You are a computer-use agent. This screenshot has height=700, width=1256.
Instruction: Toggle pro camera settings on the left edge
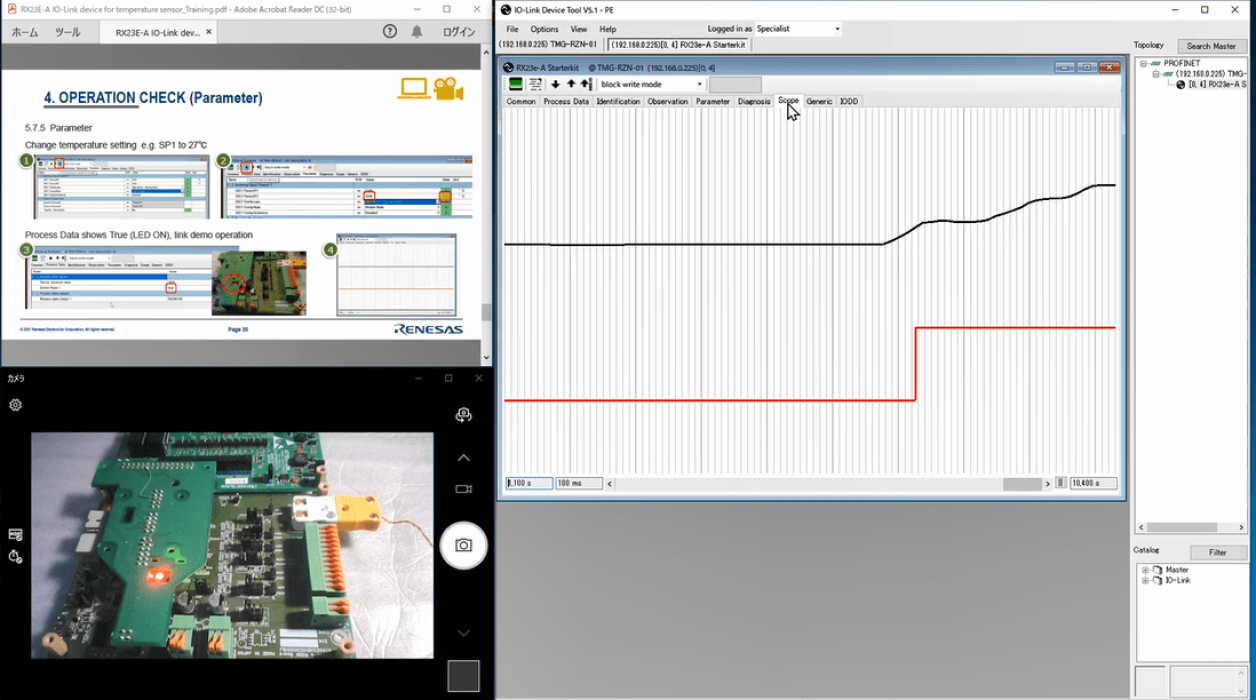pos(14,535)
